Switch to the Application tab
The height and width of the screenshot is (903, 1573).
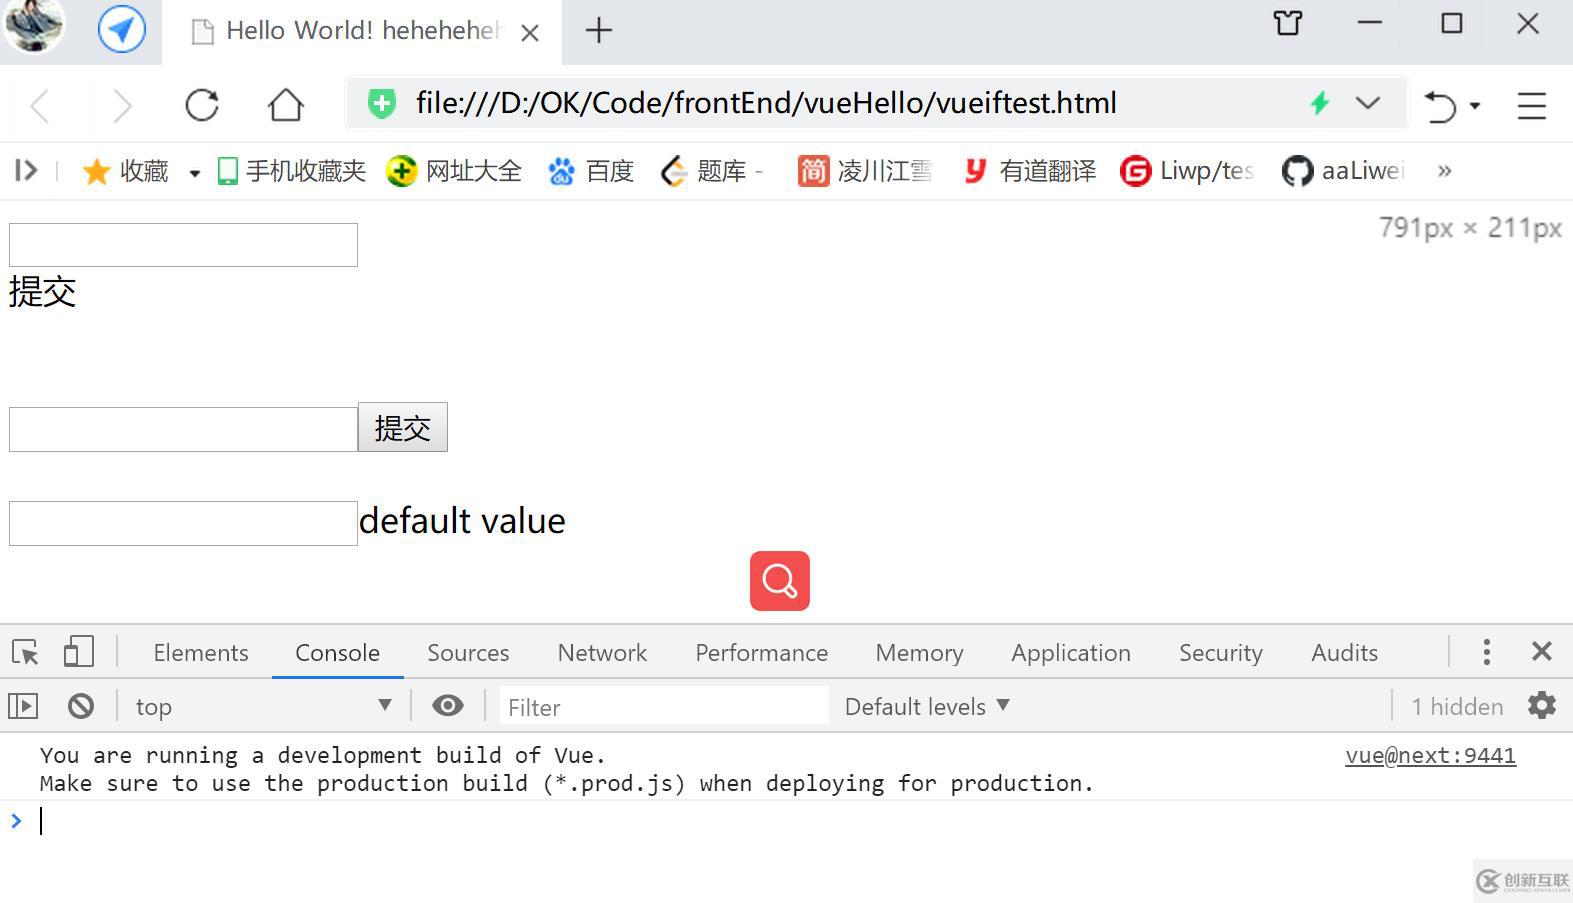click(1071, 653)
